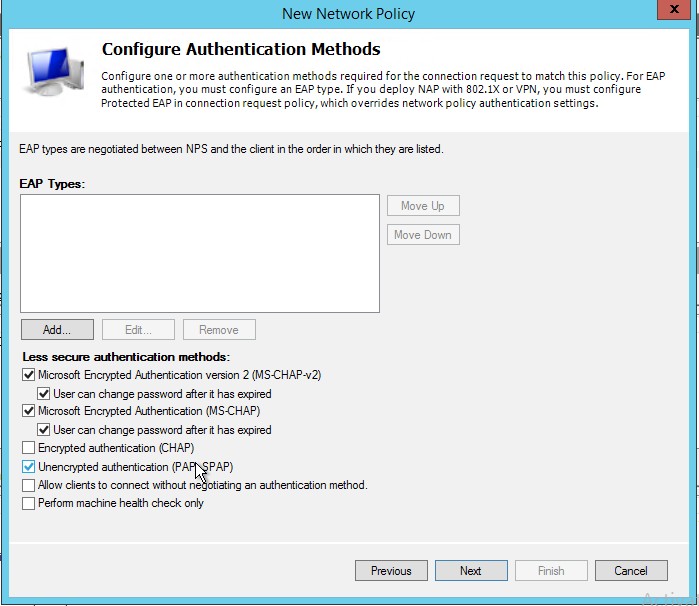Go back with the Previous button
This screenshot has height=606, width=699.
[391, 571]
